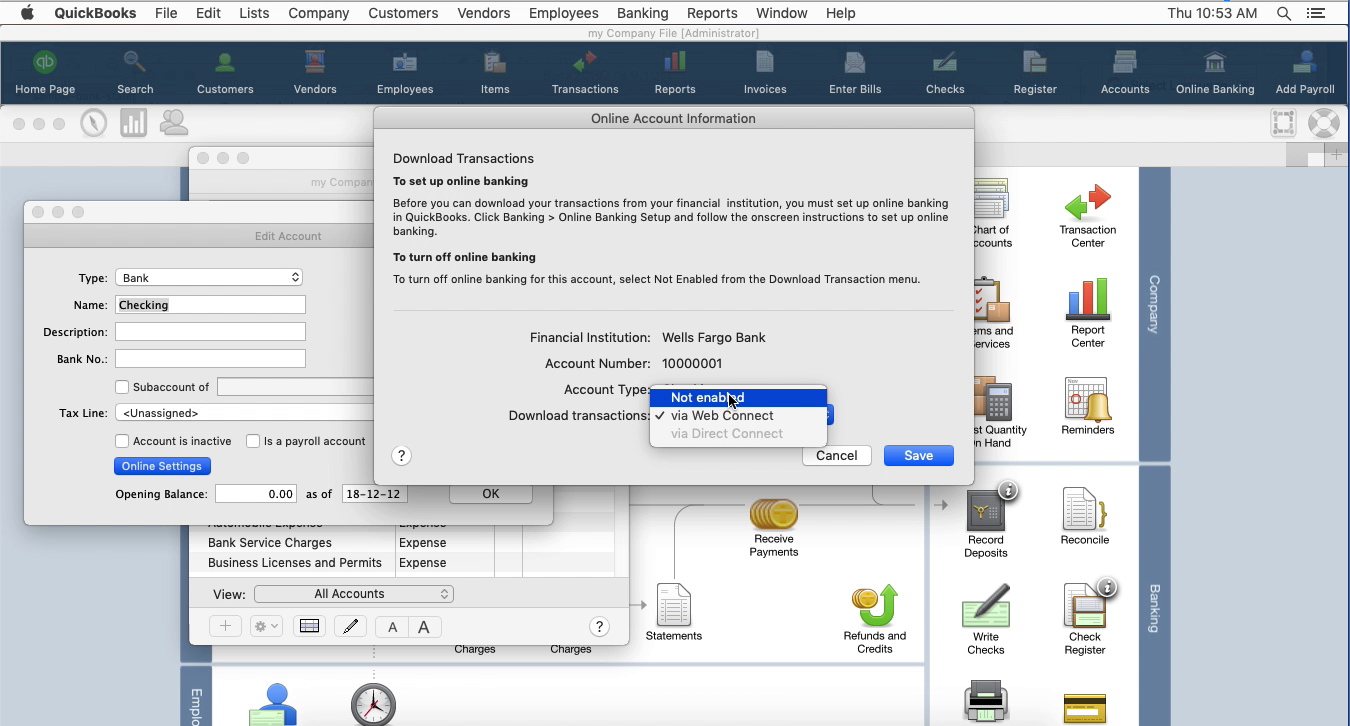Open the Enter Bills toolbar icon
Viewport: 1350px width, 726px height.
855,72
